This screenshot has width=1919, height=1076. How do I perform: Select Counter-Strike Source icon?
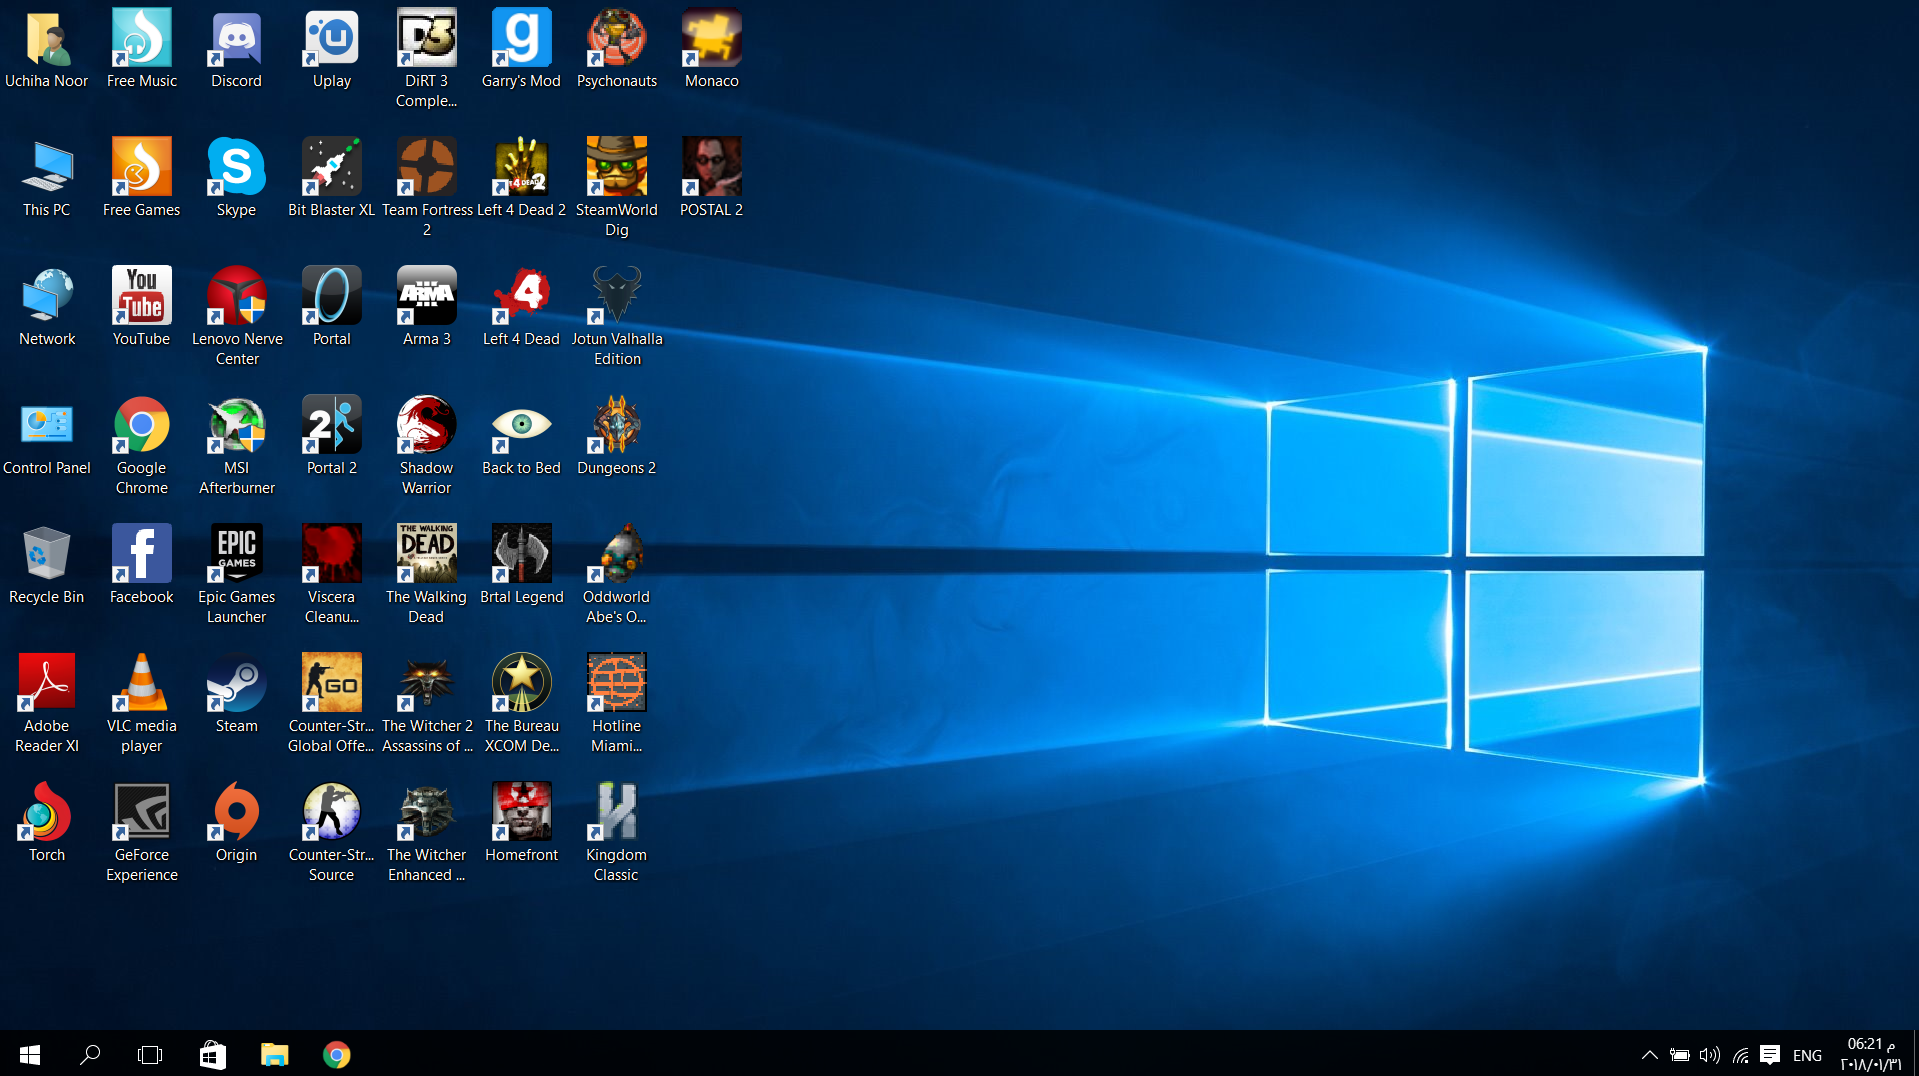(x=332, y=812)
